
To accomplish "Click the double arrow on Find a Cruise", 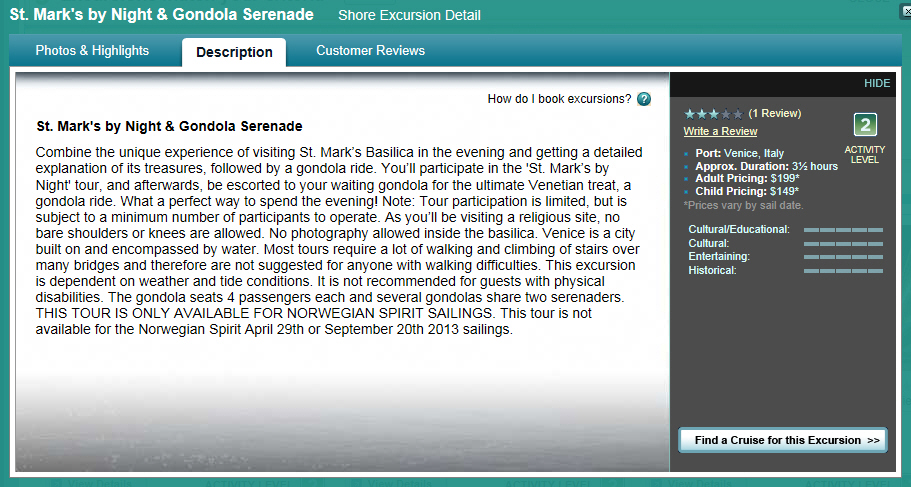I will (x=873, y=441).
